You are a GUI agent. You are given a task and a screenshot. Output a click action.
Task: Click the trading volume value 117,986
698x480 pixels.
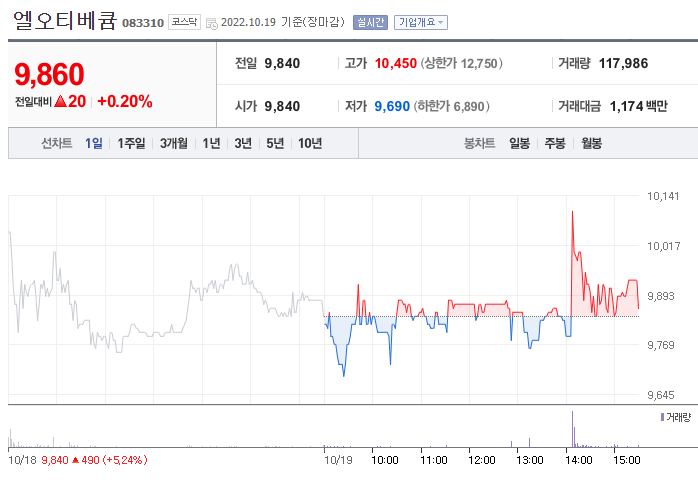click(x=623, y=64)
